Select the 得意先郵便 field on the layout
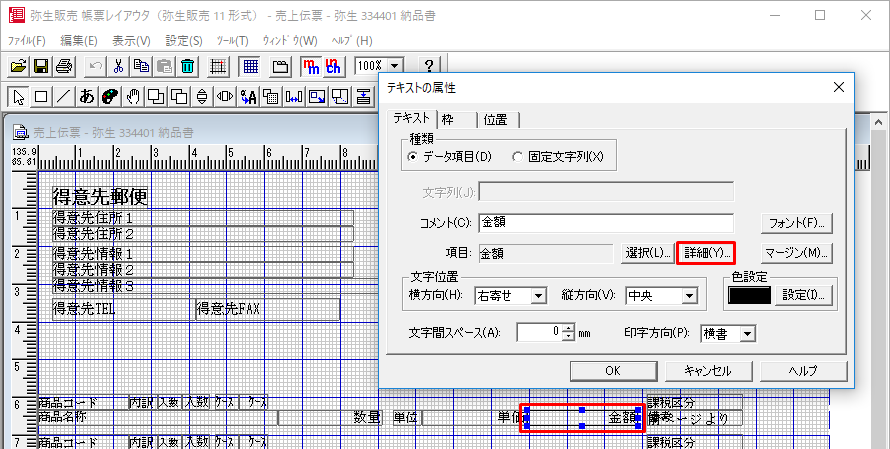The height and width of the screenshot is (449, 890). (x=100, y=197)
